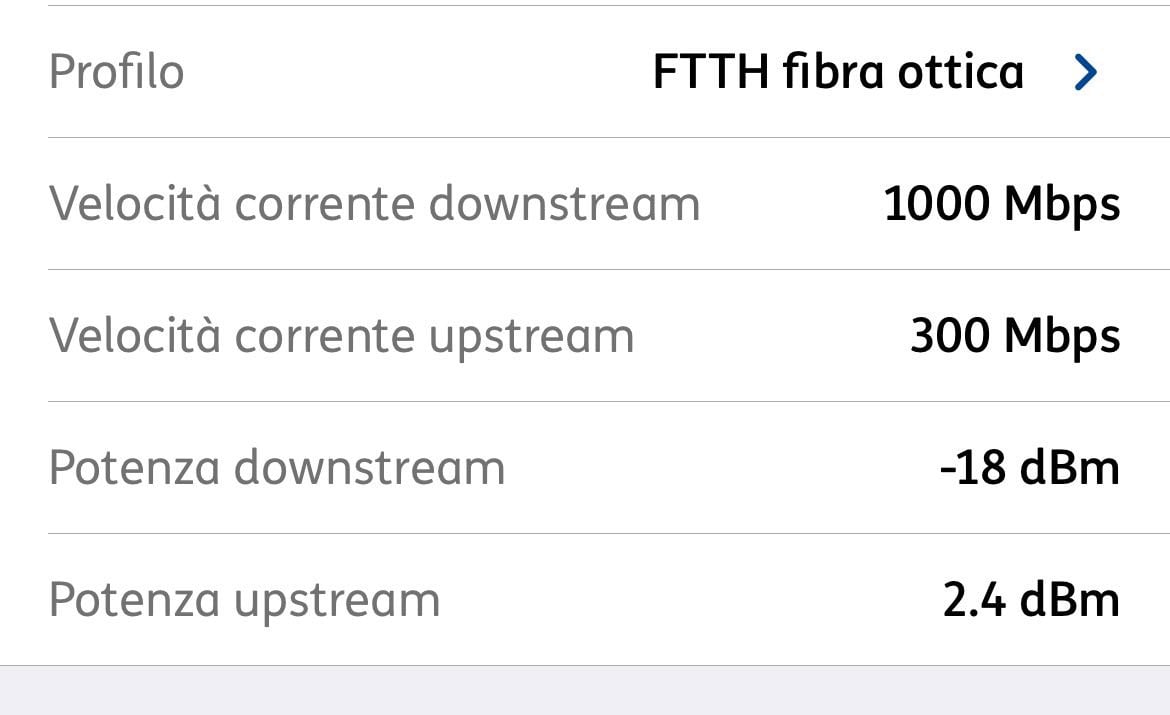Select the 1000 Mbps downstream speed value
Viewport: 1170px width, 715px height.
pos(1001,204)
